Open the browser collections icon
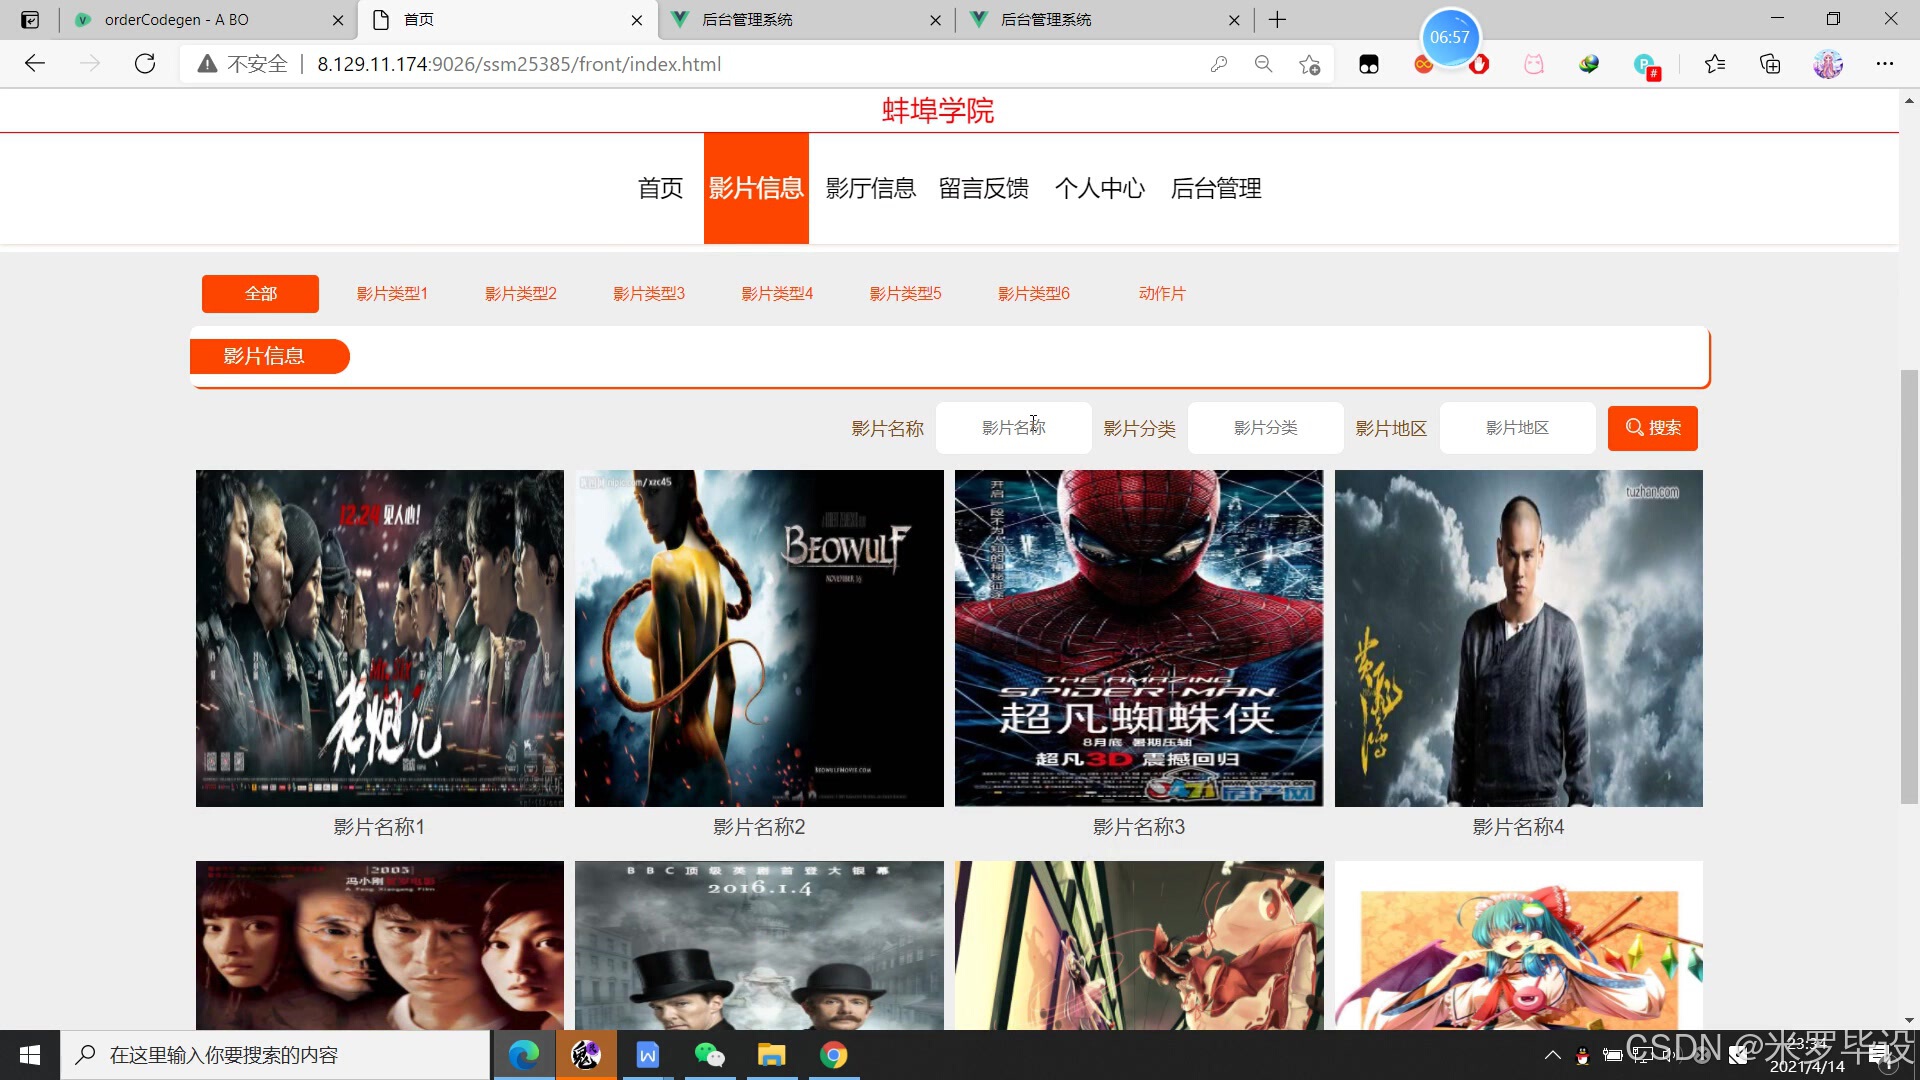The width and height of the screenshot is (1920, 1080). (x=1770, y=64)
